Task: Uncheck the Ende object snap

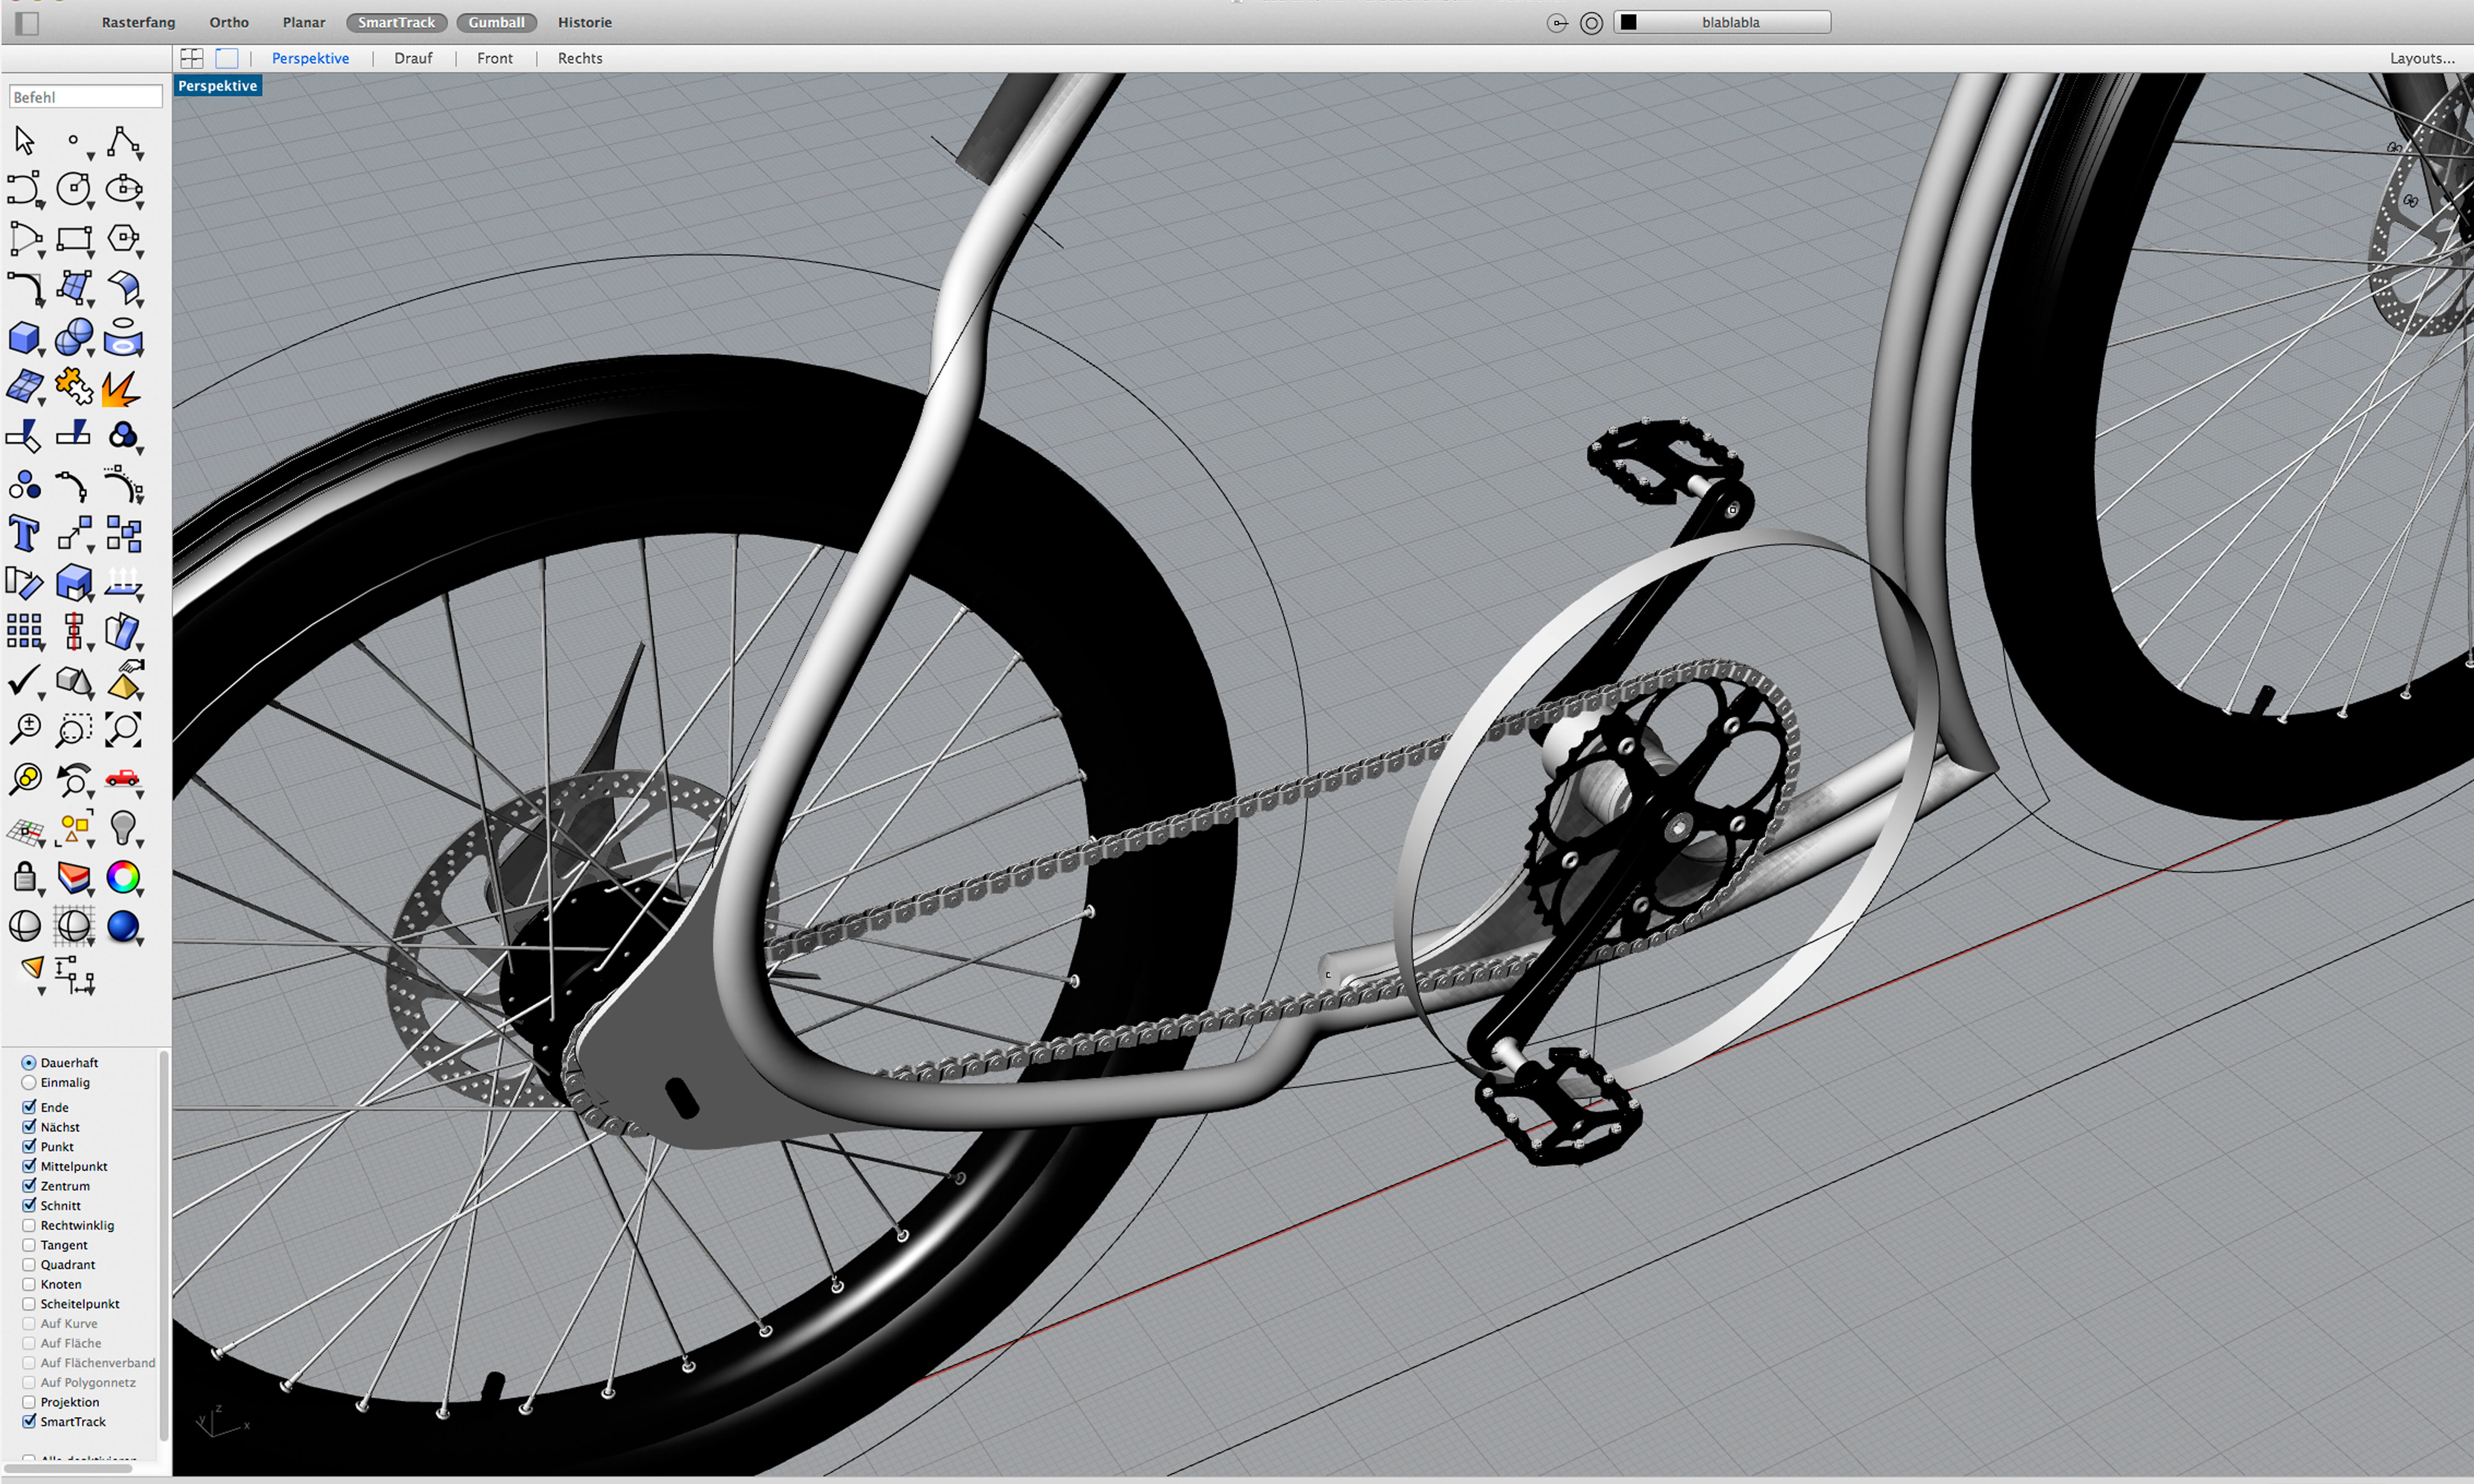Action: pyautogui.click(x=29, y=1107)
